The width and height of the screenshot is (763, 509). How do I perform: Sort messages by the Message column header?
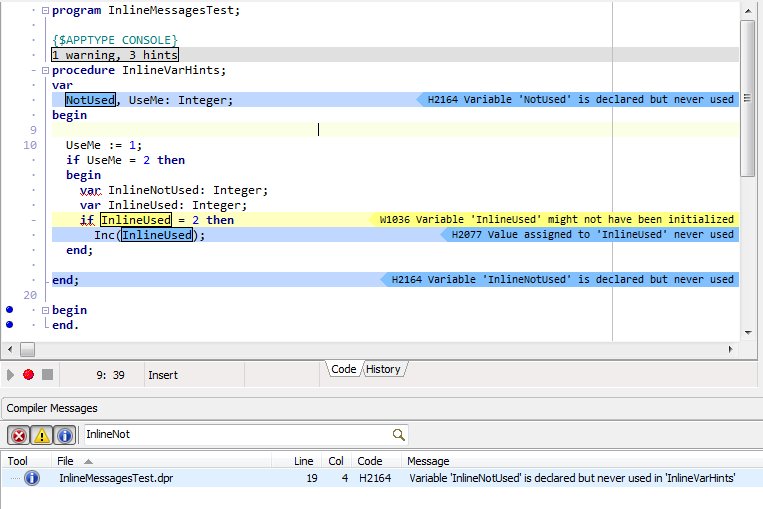tap(581, 461)
